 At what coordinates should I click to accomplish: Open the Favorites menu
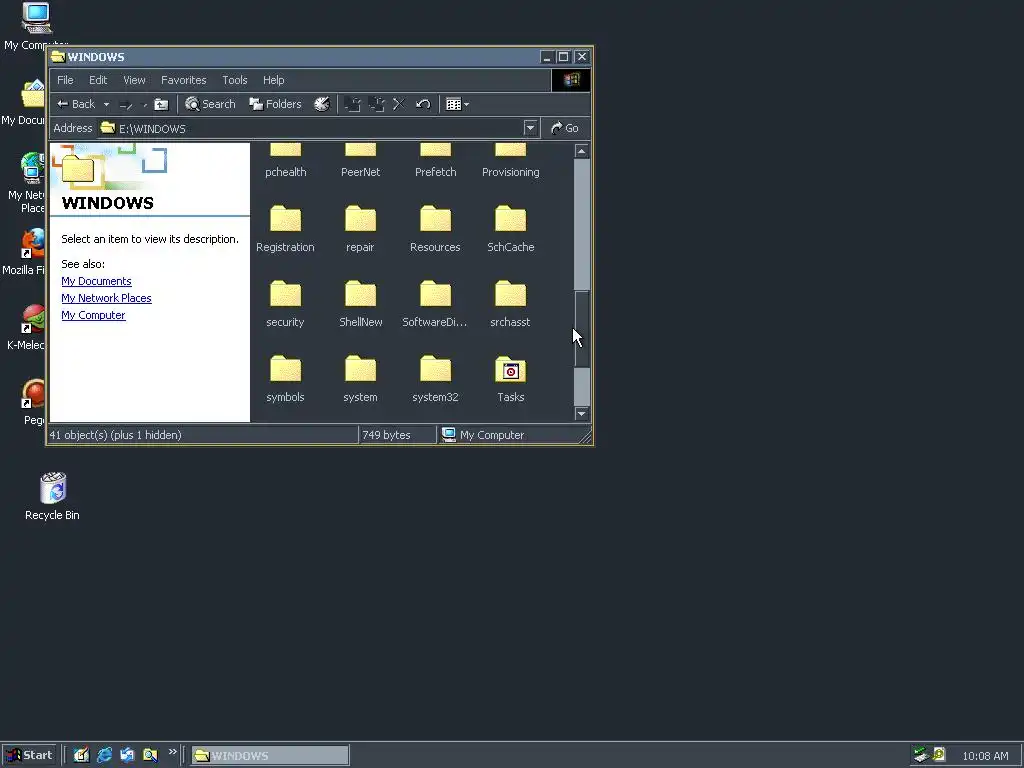(184, 80)
